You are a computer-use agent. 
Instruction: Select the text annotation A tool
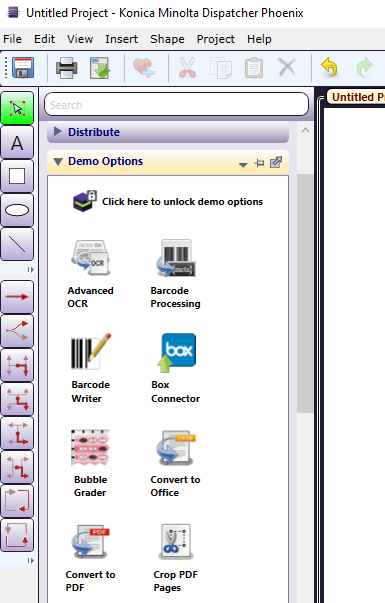[17, 143]
